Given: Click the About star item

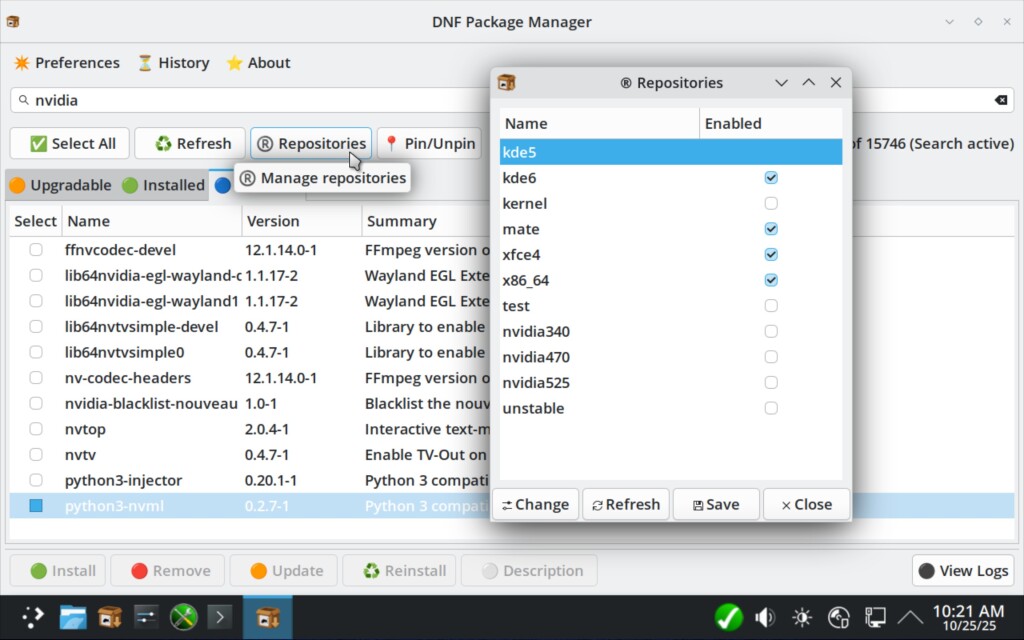Looking at the screenshot, I should [x=258, y=63].
